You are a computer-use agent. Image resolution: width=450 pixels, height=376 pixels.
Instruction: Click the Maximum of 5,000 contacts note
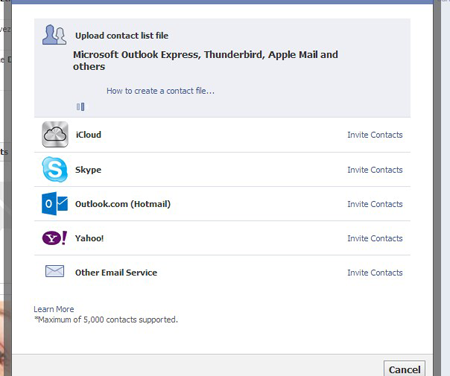click(x=106, y=320)
